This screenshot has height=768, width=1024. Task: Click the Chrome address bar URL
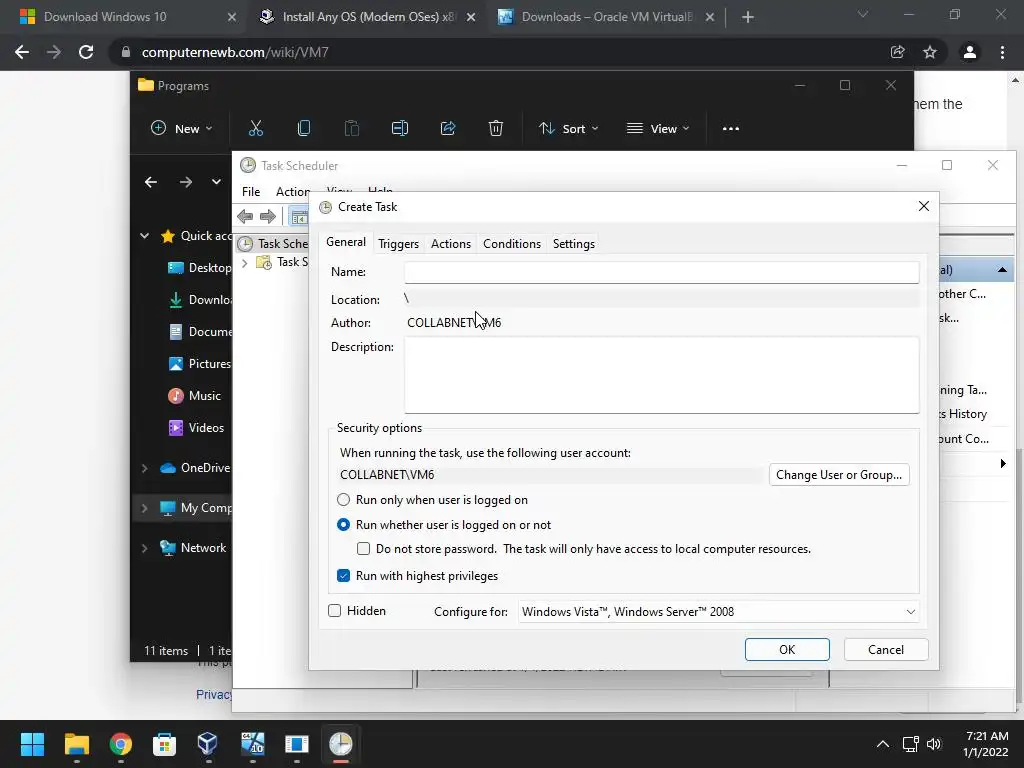coord(235,52)
